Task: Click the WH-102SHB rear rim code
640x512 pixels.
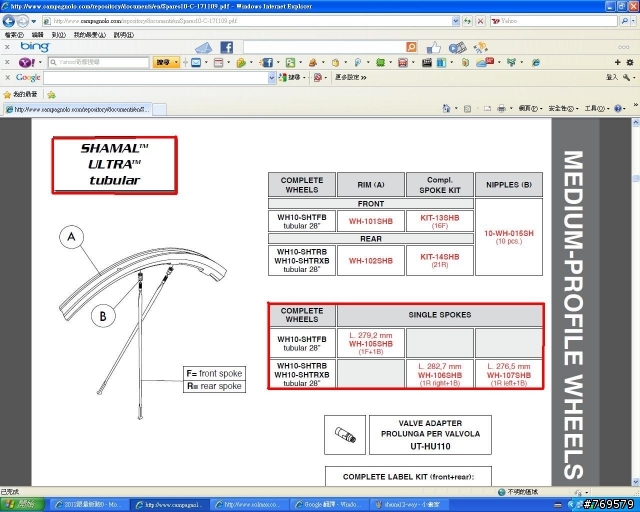Action: 370,261
